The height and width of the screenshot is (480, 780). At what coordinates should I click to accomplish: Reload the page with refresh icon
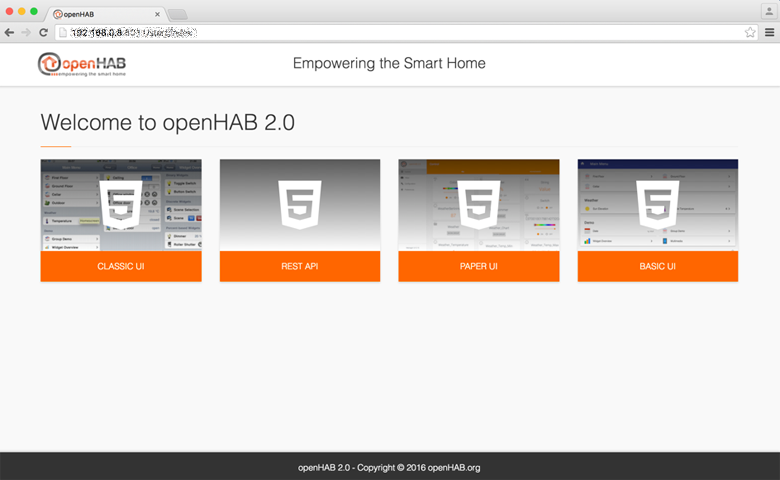(43, 33)
